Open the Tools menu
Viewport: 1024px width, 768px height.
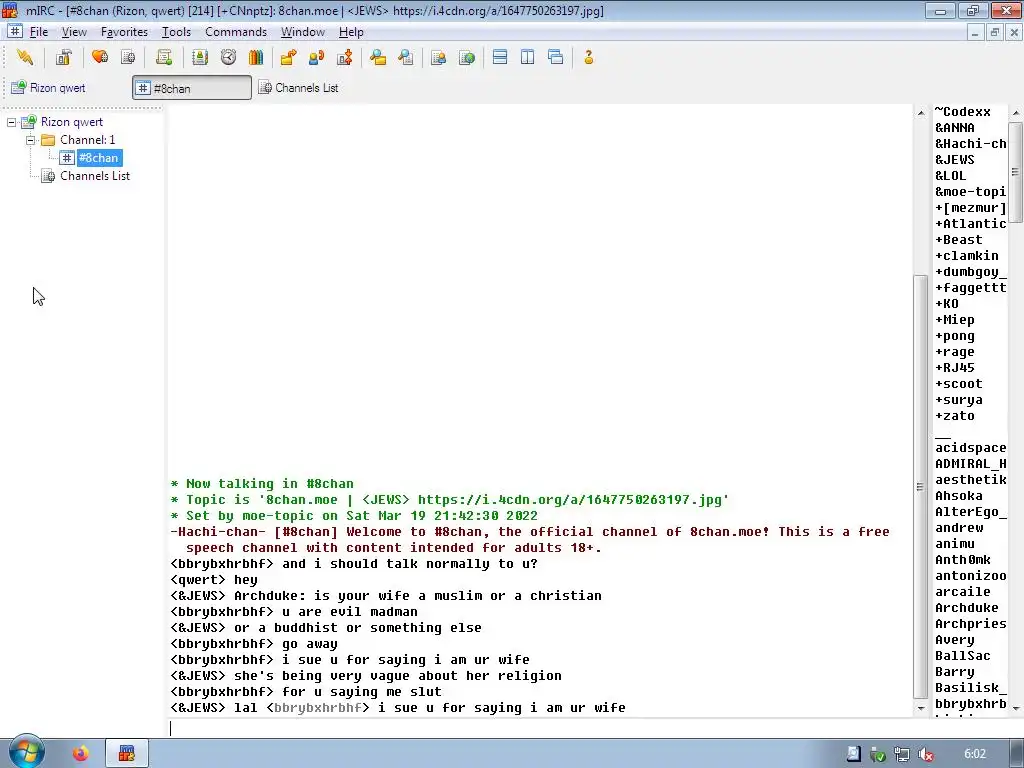[x=176, y=32]
